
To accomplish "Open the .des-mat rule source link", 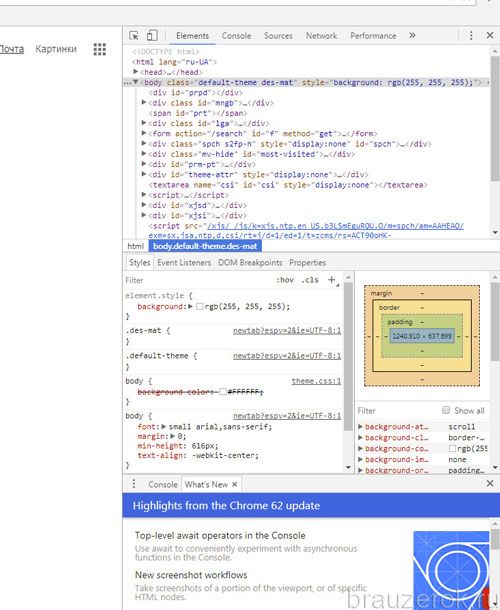I will [x=287, y=331].
